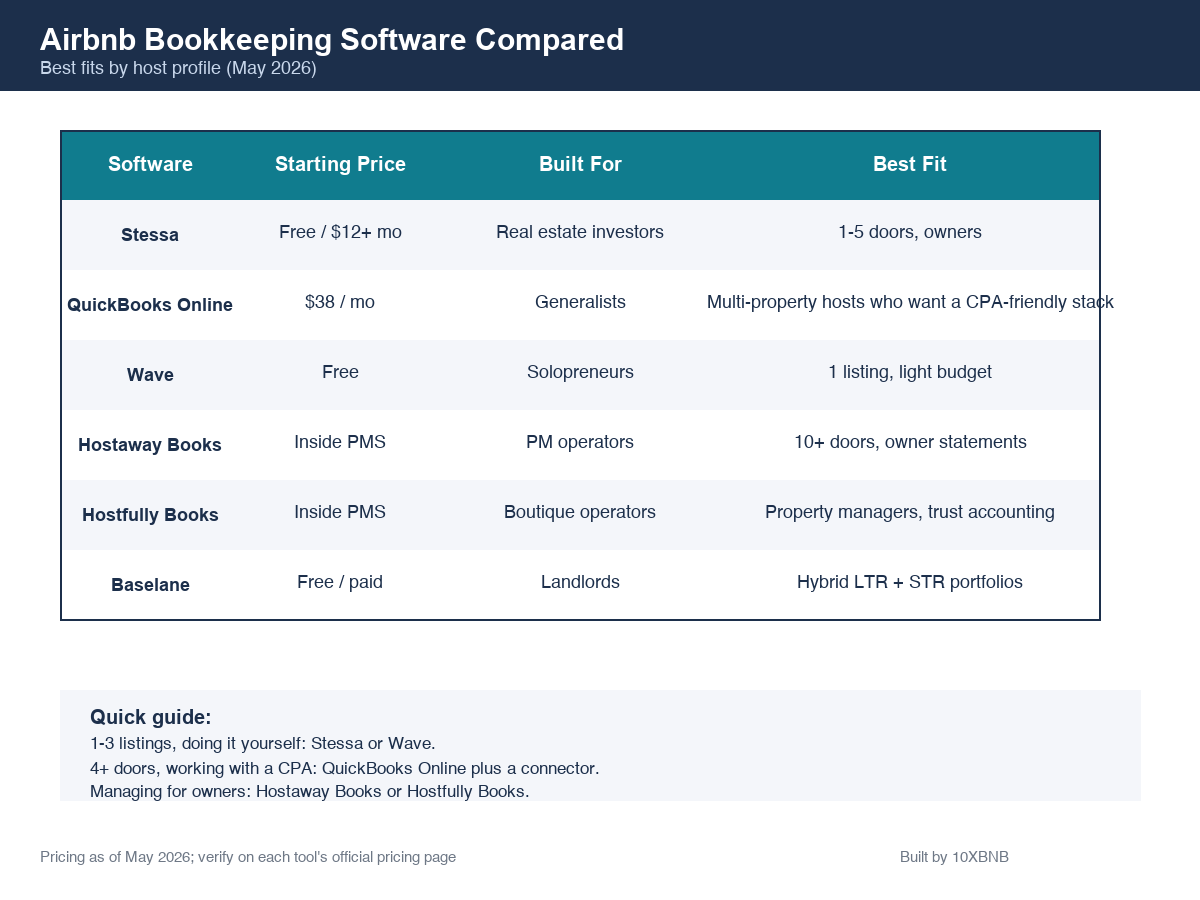
Task: Select the 'Starting Price' column header
Action: click(x=340, y=164)
